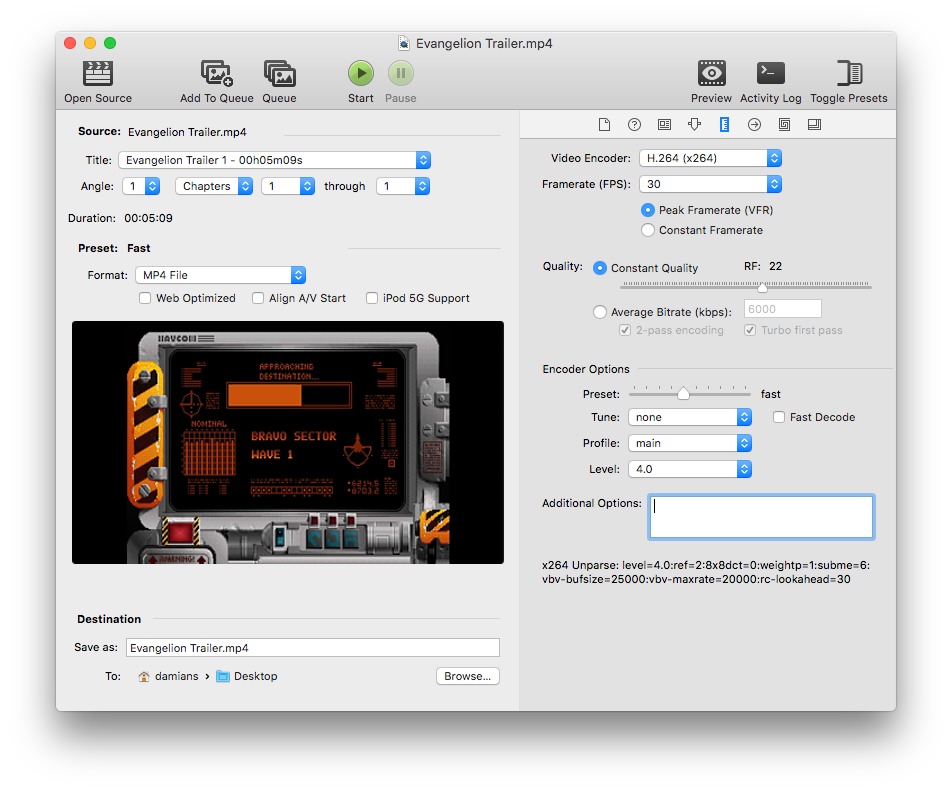
Task: Click the Preset name Fast label
Action: (x=138, y=248)
